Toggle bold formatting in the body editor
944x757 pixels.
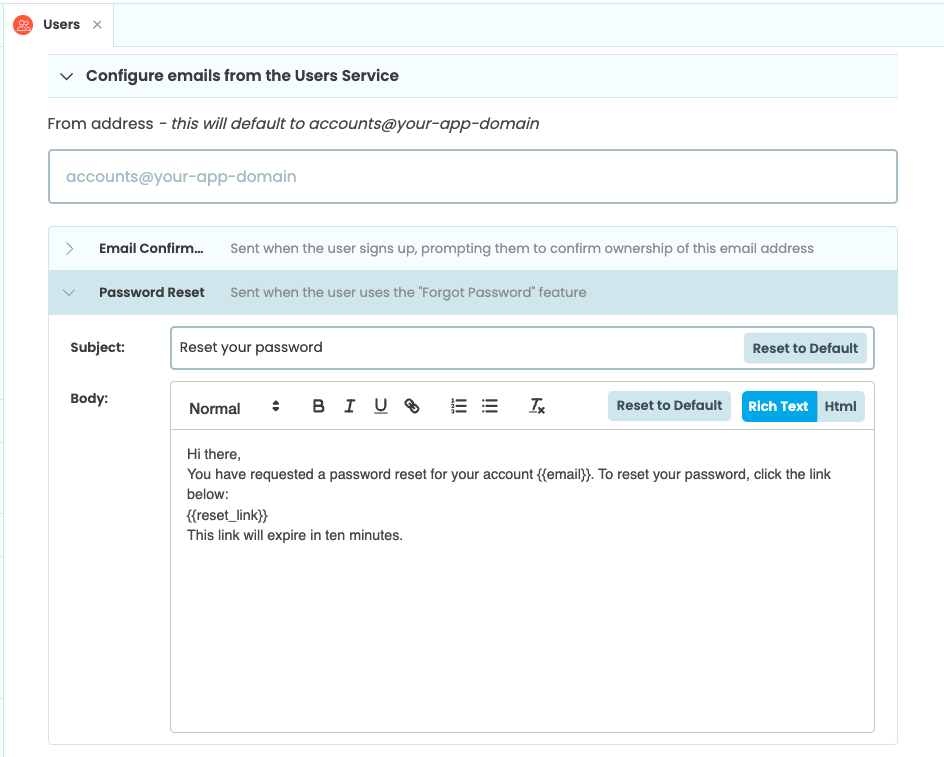pos(318,405)
